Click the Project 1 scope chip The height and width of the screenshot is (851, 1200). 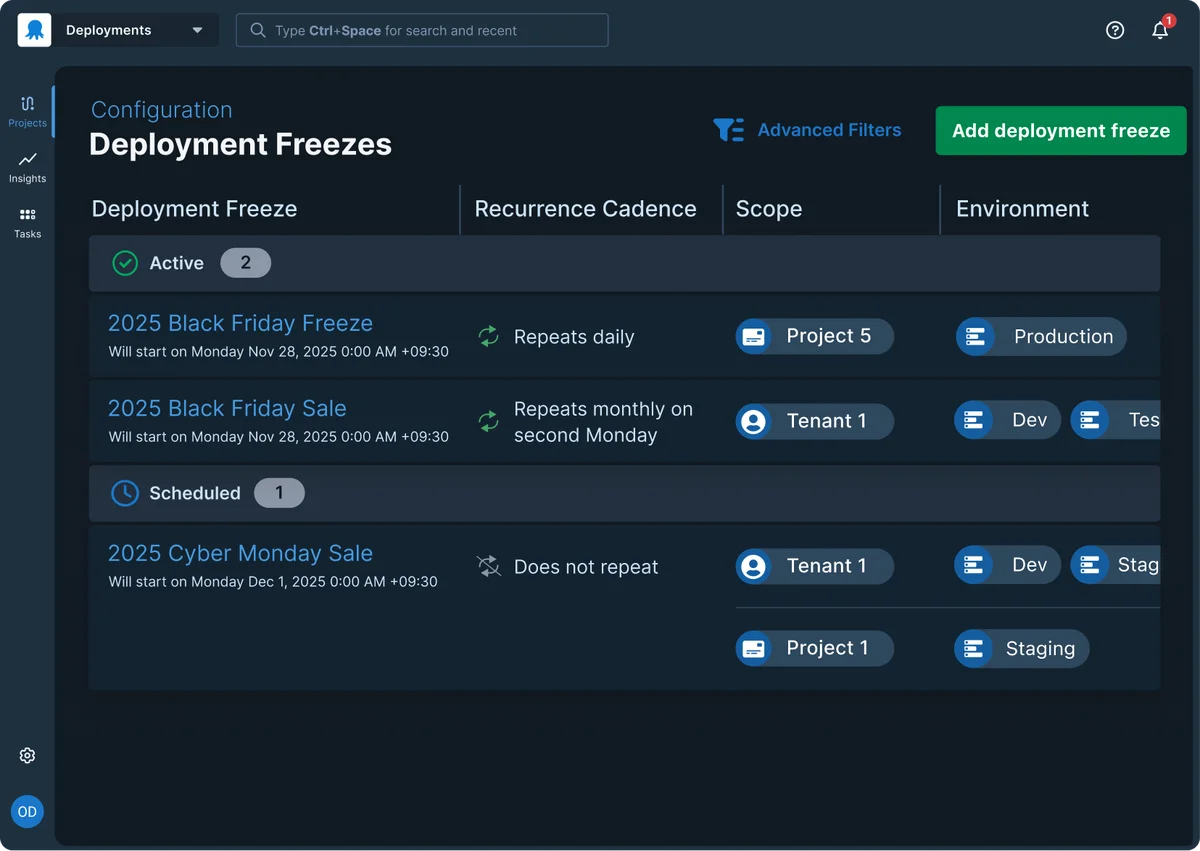pos(815,648)
